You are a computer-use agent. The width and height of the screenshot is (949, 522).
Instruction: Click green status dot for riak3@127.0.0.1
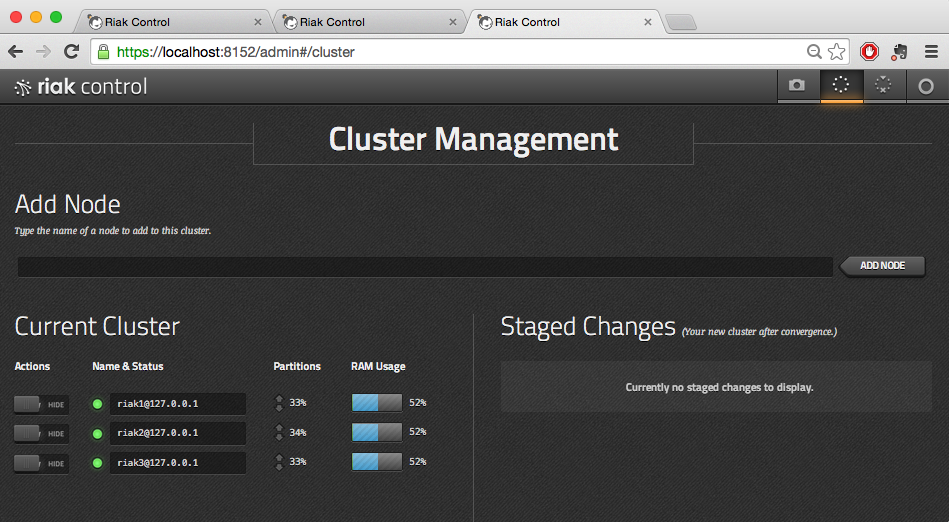97,463
